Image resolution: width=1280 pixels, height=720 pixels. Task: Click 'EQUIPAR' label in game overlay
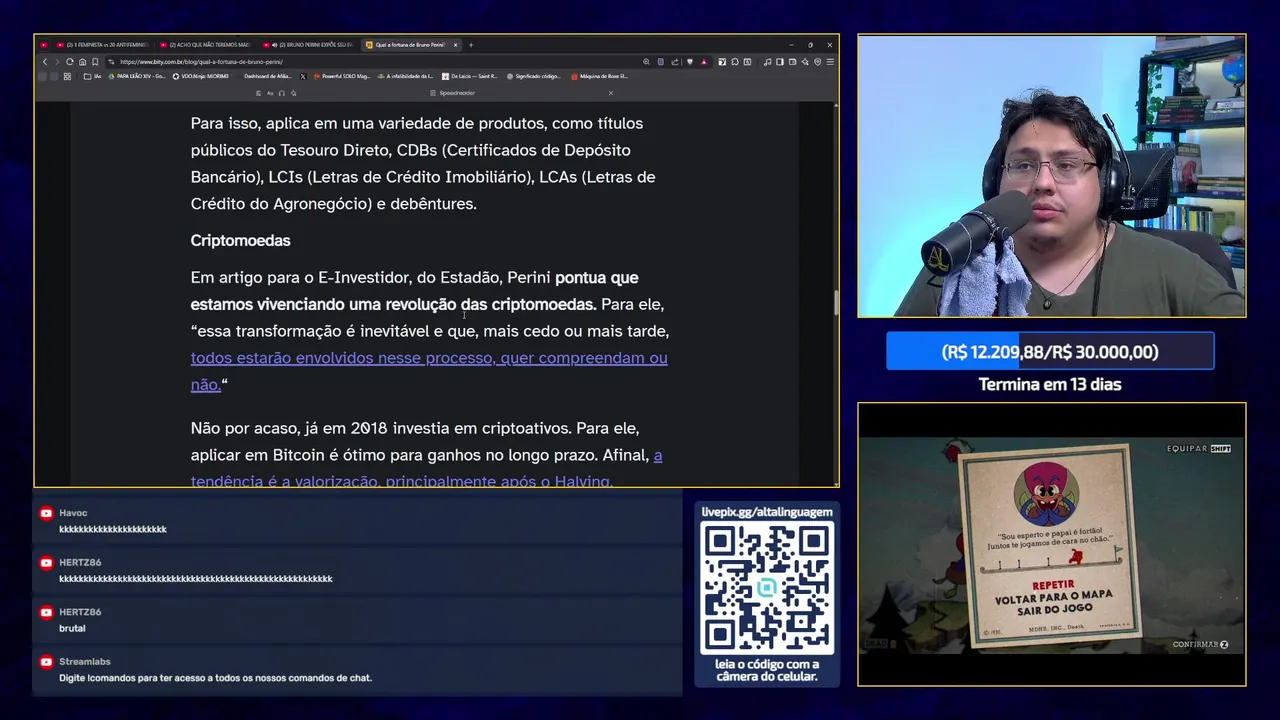click(1186, 449)
